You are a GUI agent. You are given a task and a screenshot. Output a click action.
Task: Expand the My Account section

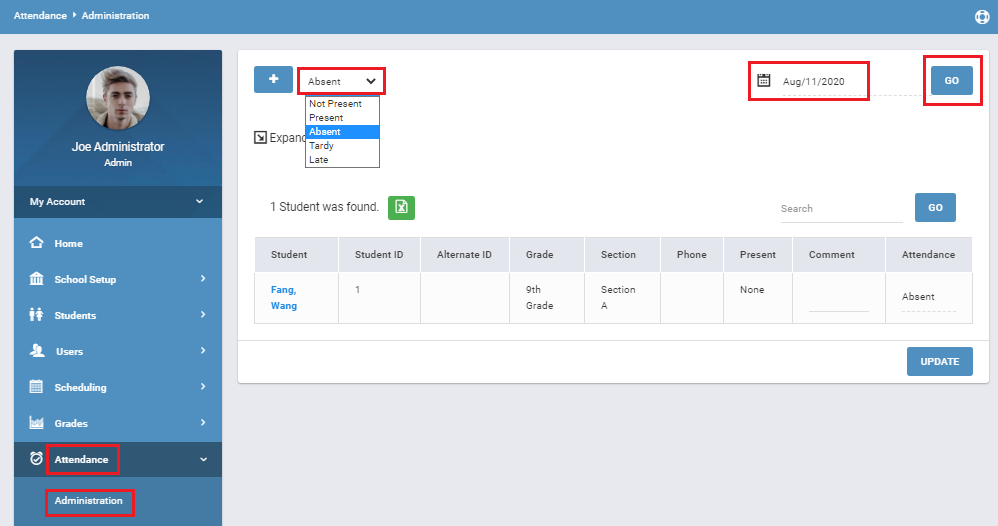118,202
